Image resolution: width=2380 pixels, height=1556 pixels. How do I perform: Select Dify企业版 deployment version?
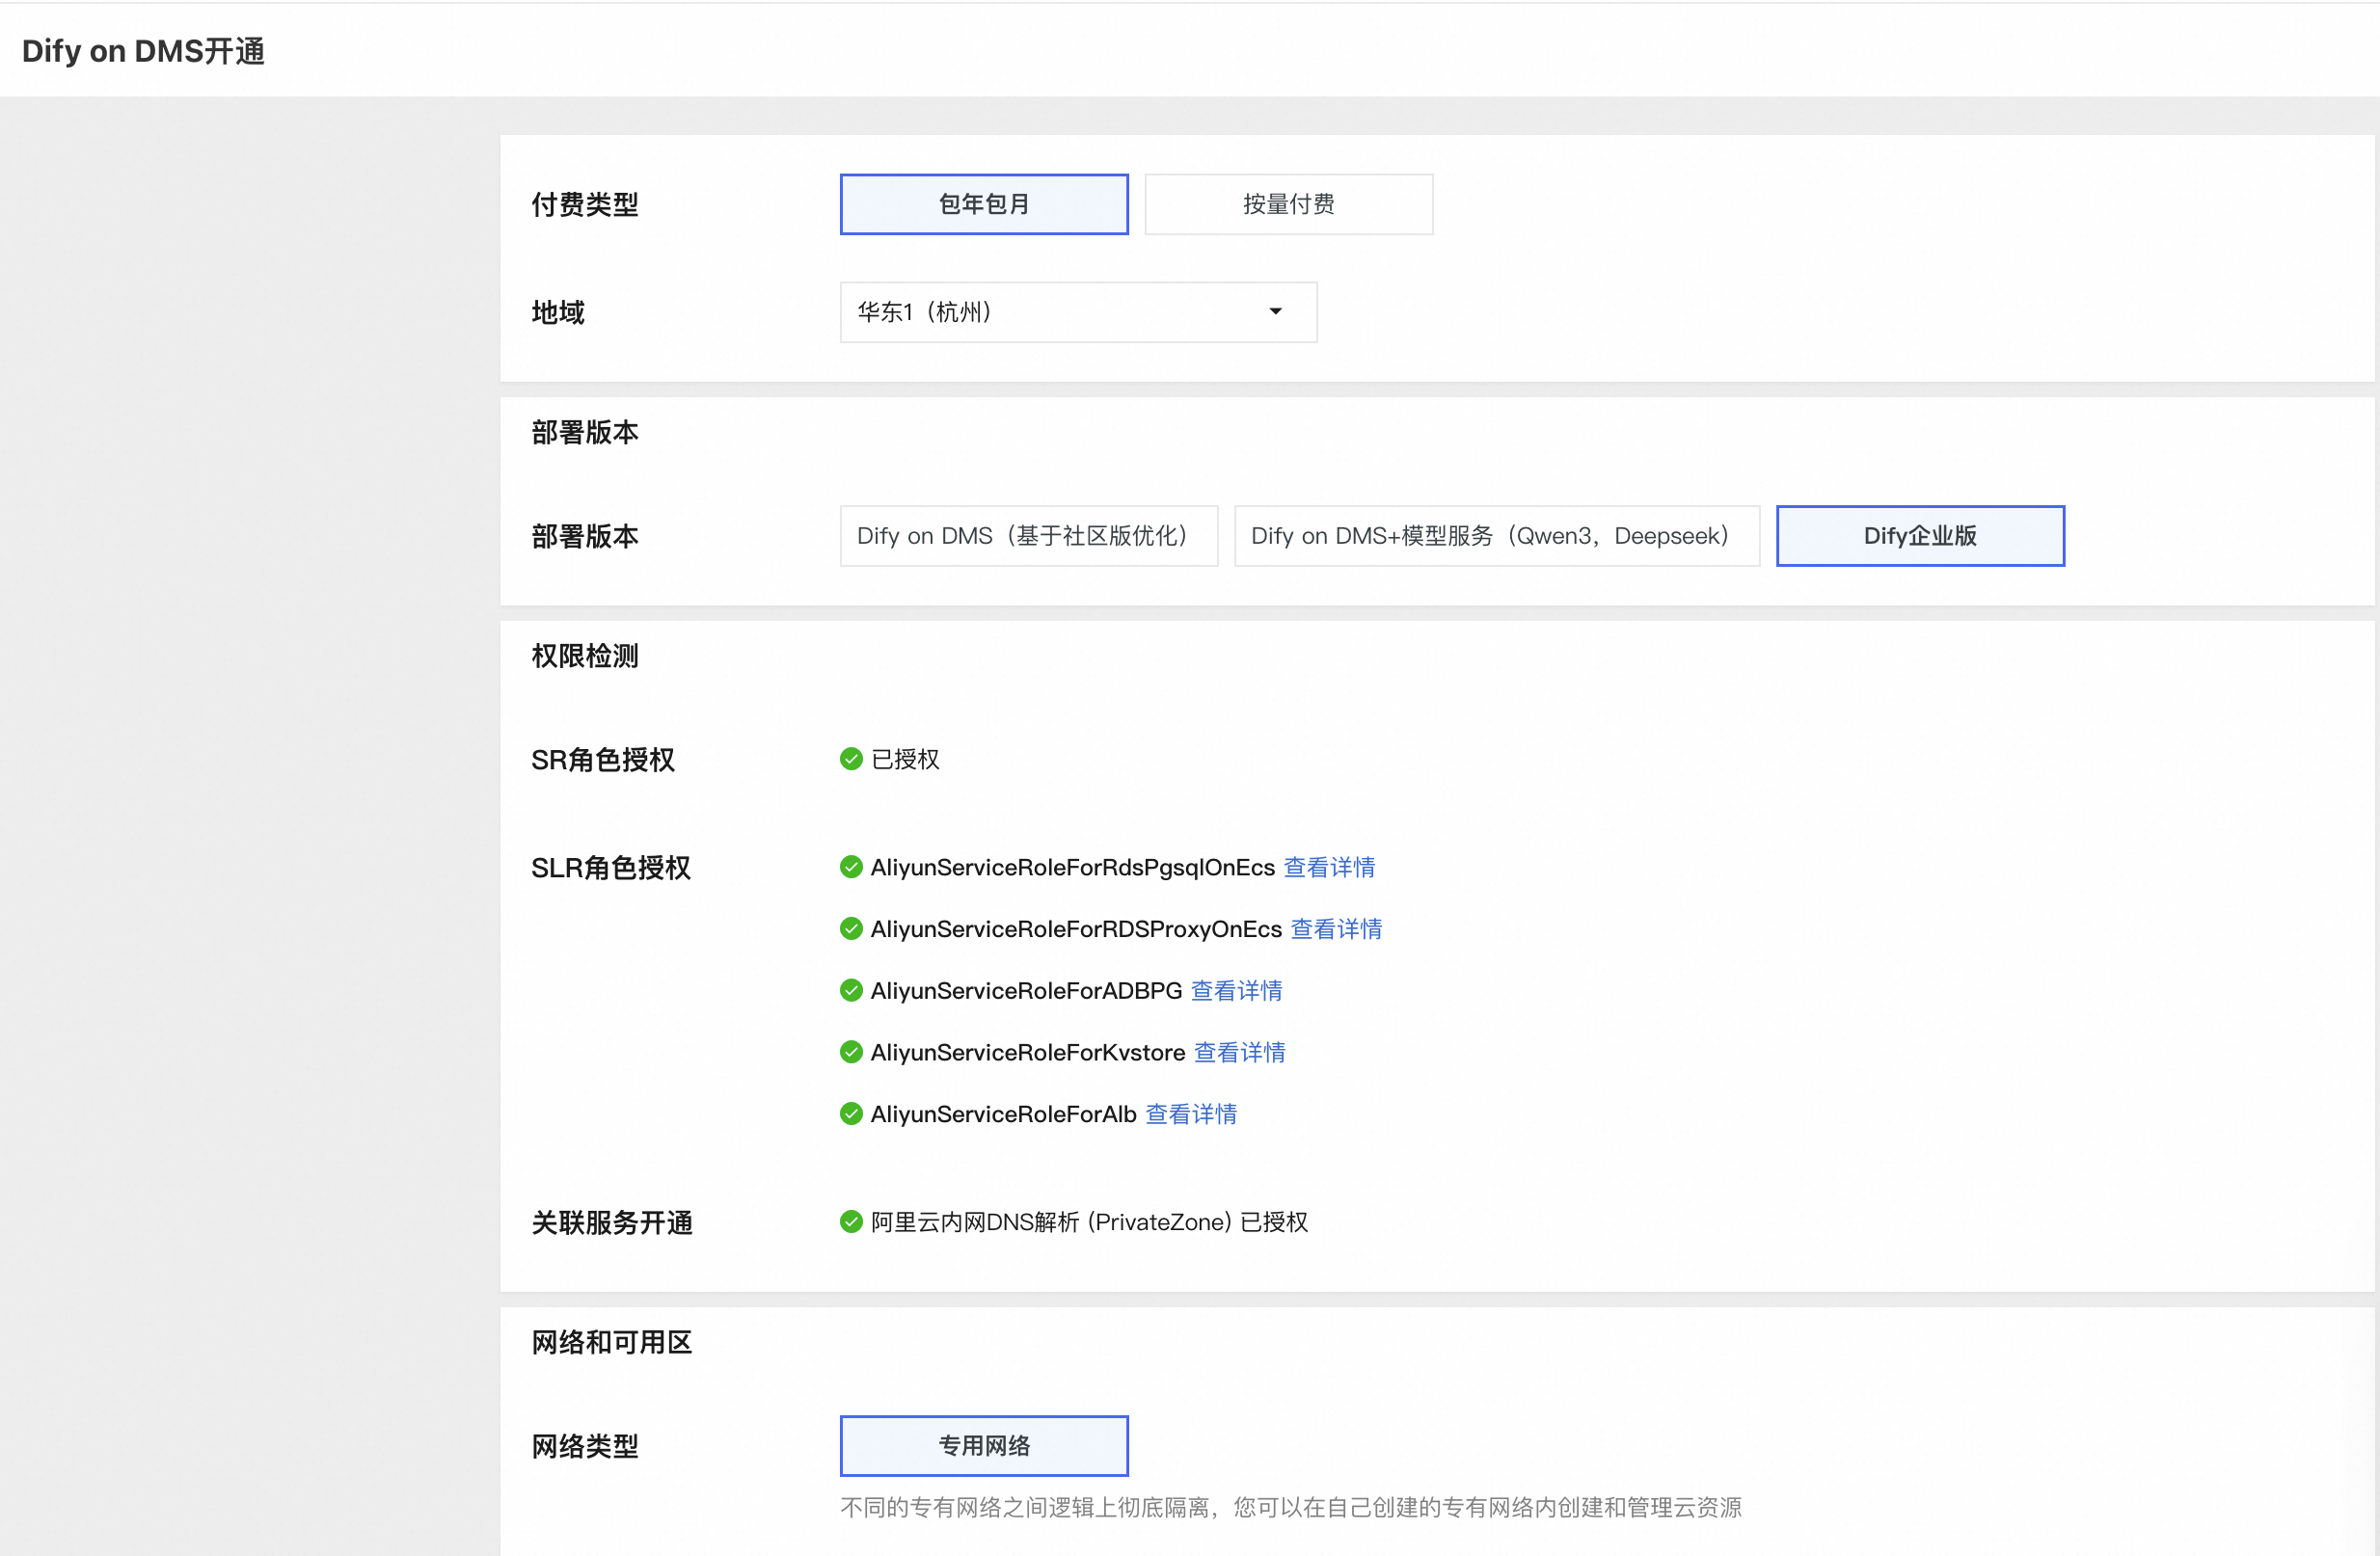pyautogui.click(x=1919, y=536)
